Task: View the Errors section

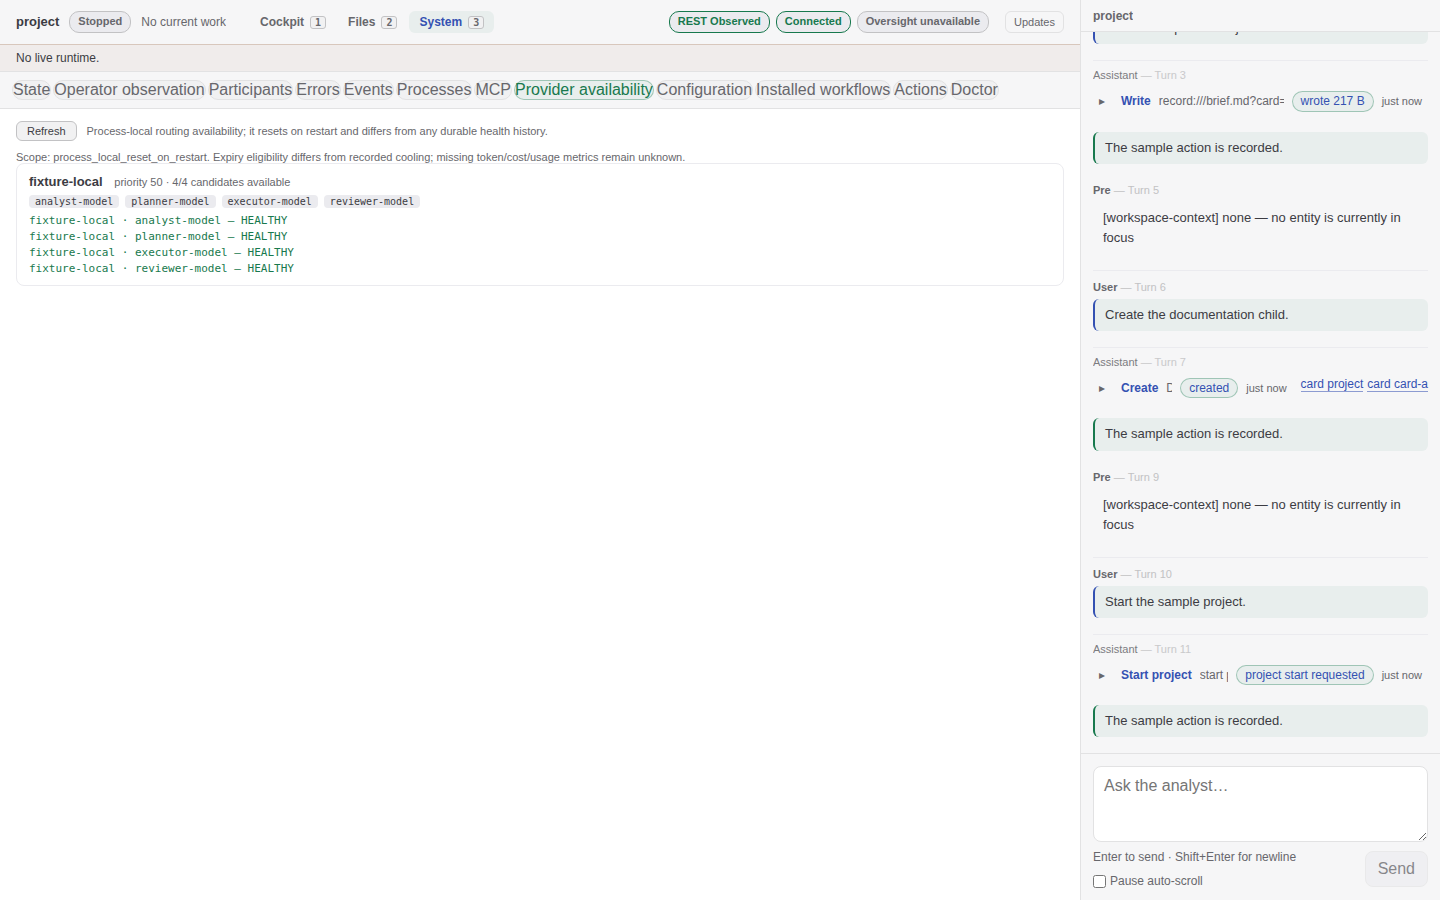Action: (318, 90)
